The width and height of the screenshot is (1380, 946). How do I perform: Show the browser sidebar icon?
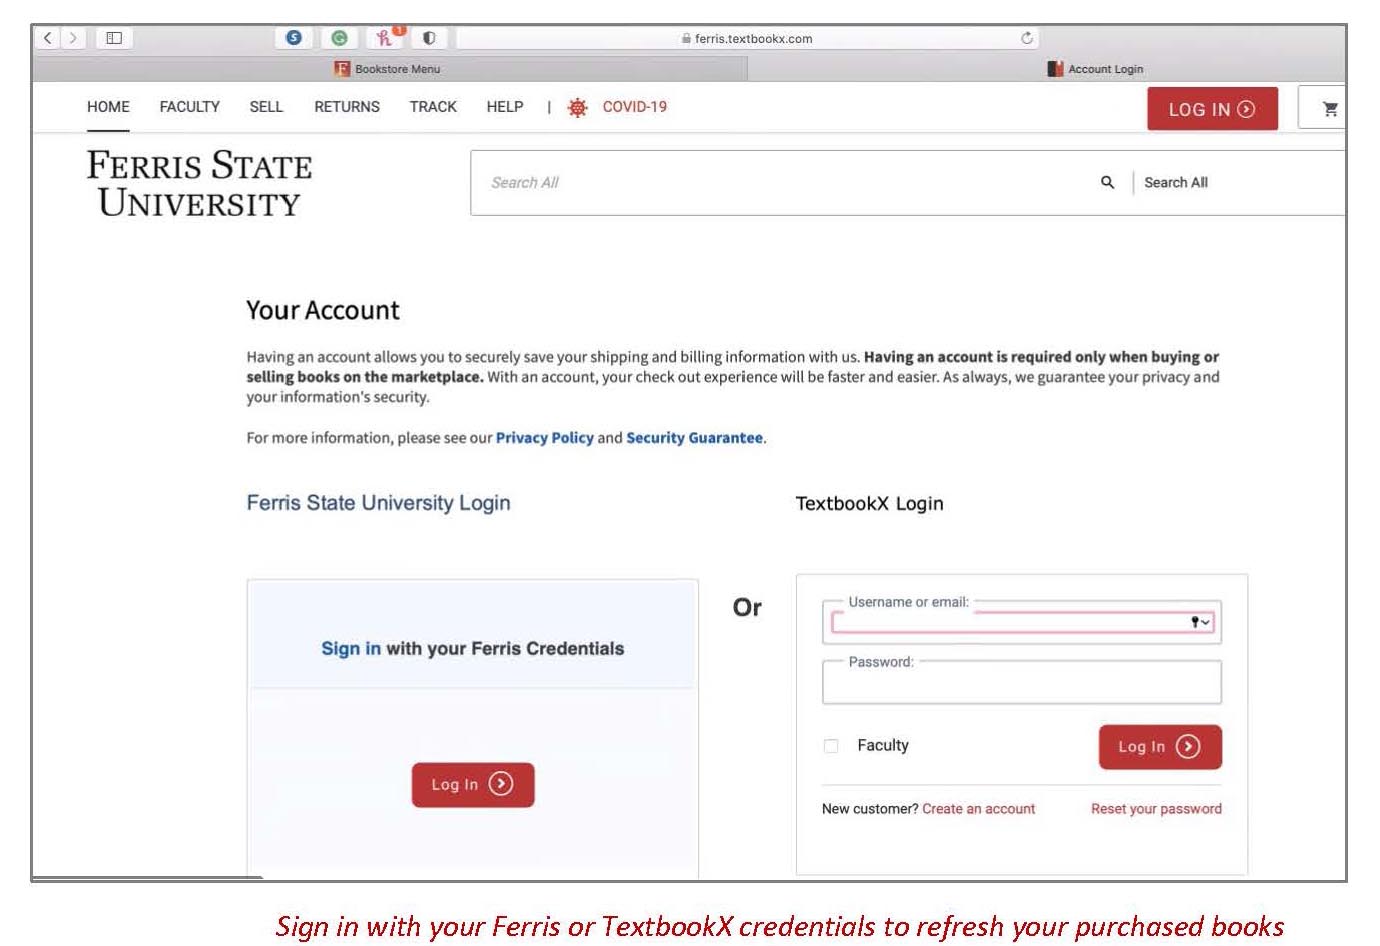[114, 38]
